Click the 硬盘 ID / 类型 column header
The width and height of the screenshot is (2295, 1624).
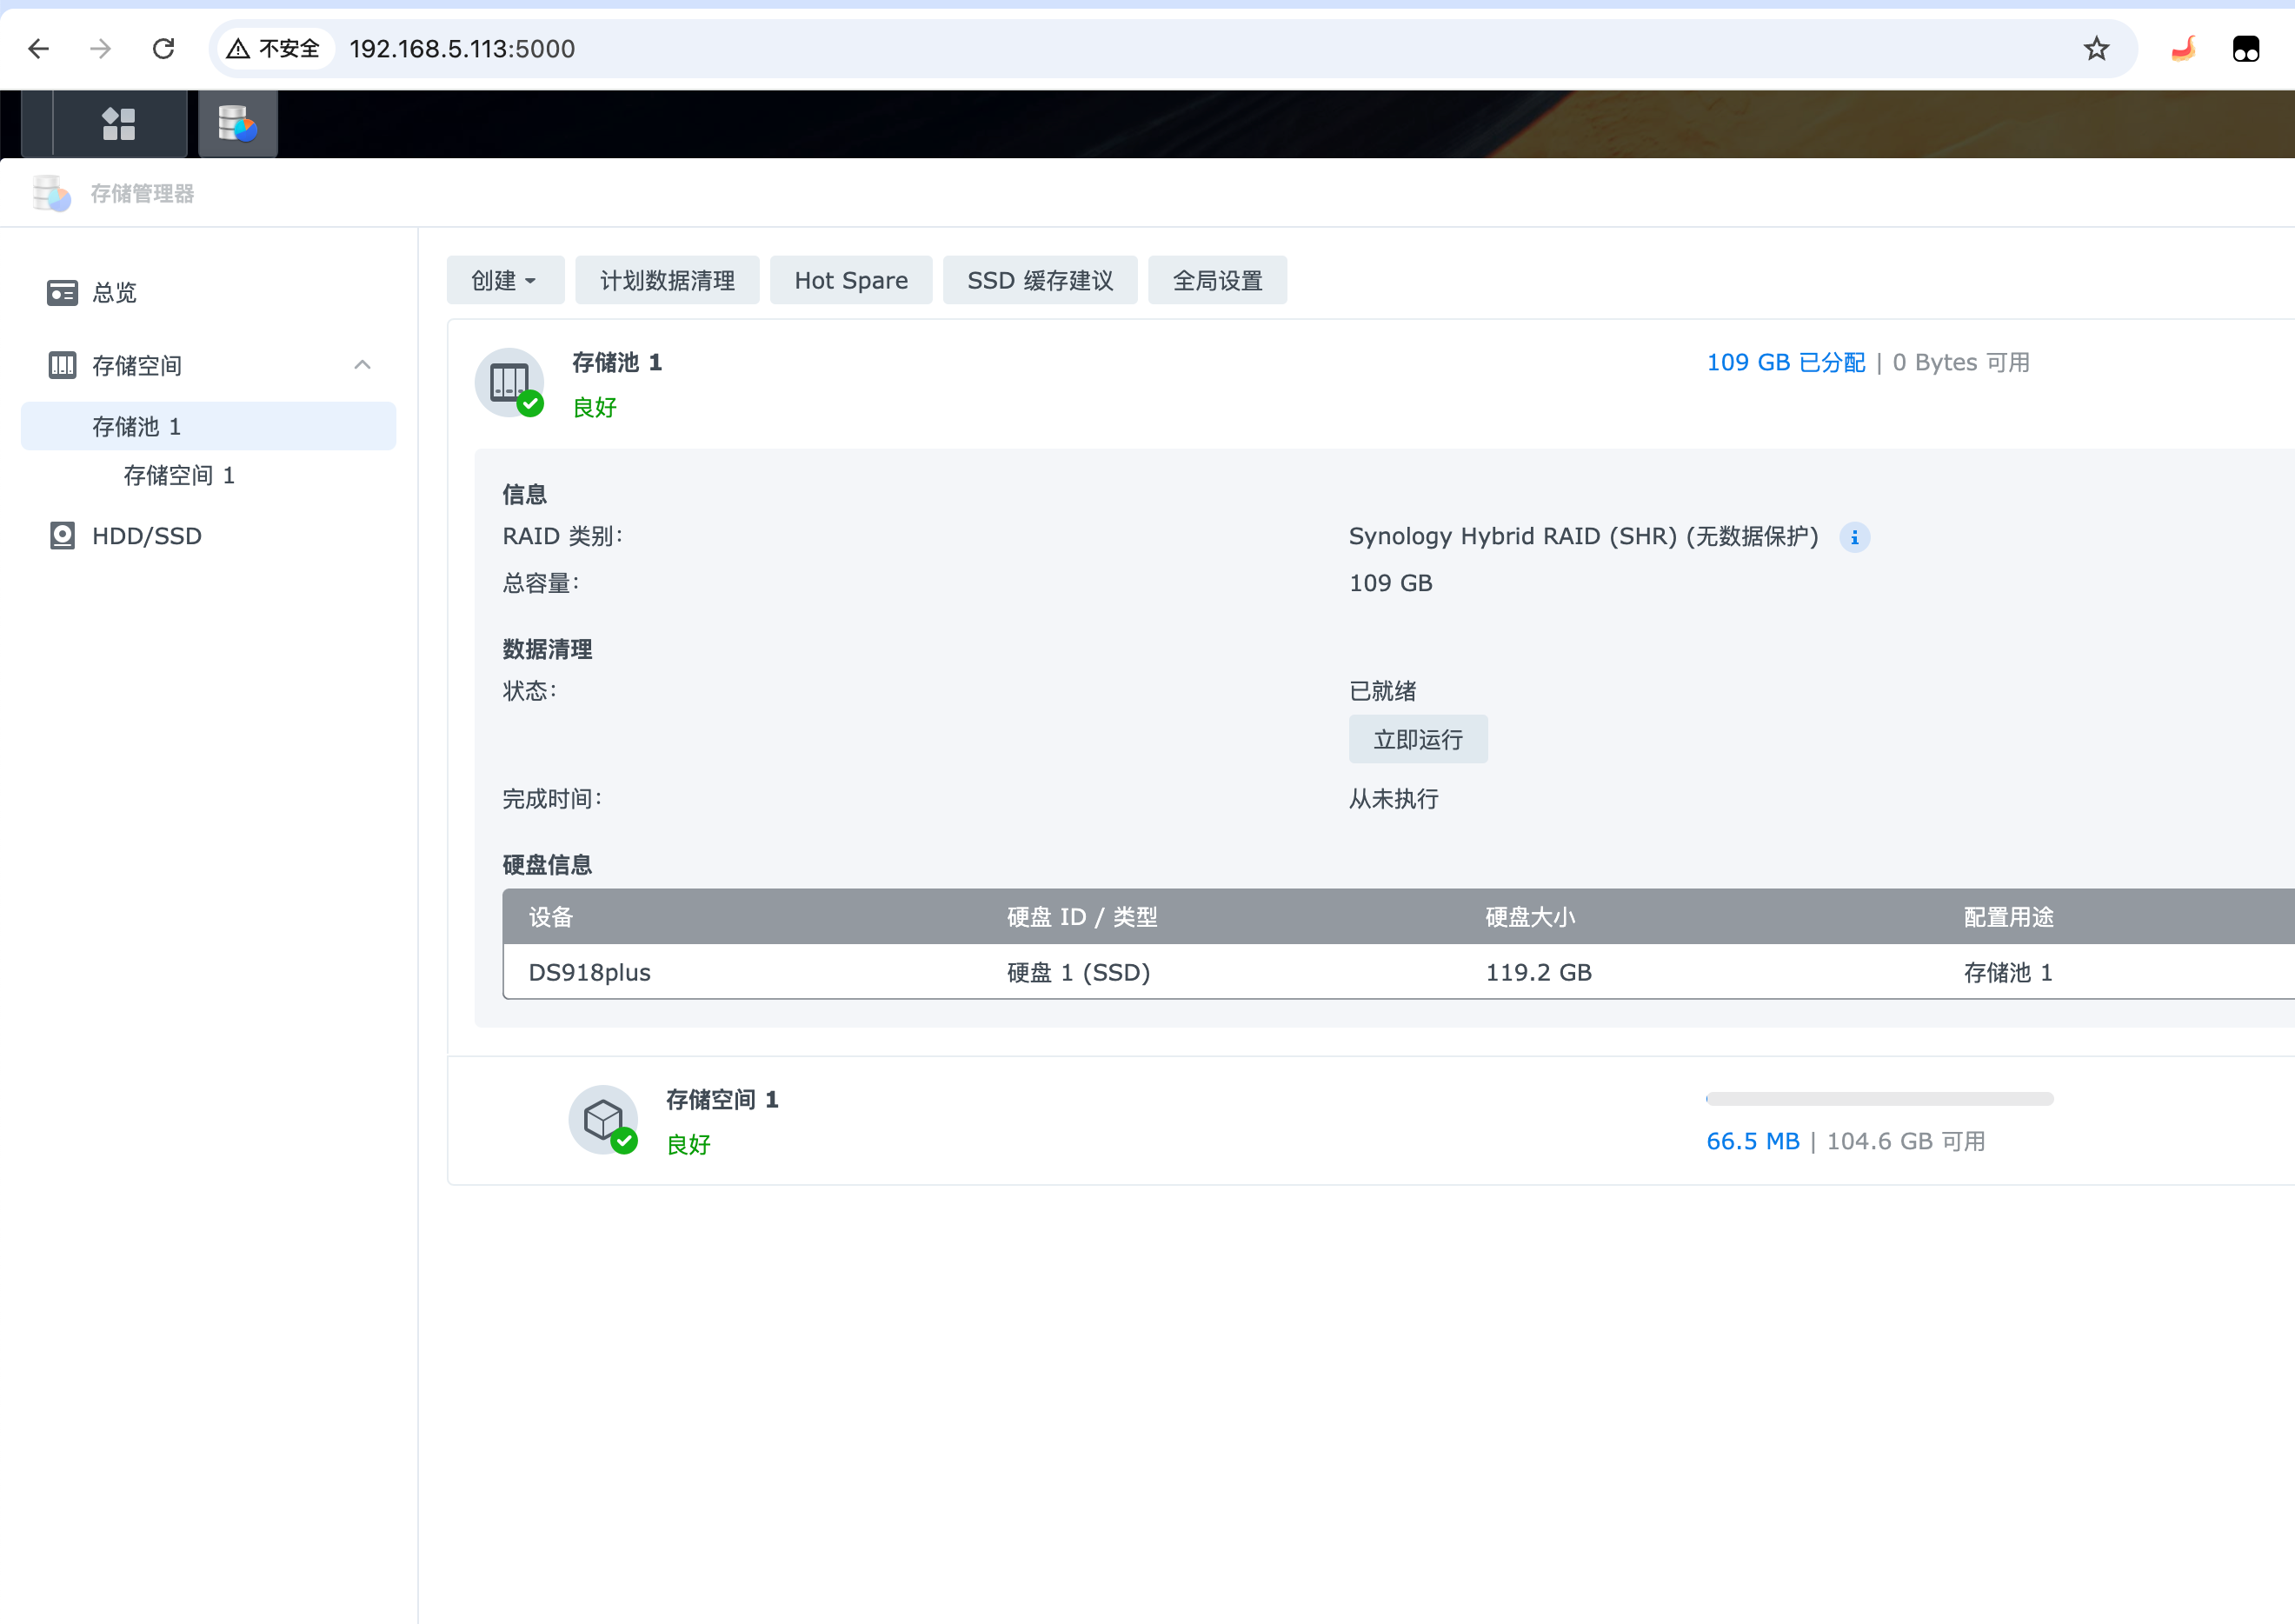tap(1082, 917)
